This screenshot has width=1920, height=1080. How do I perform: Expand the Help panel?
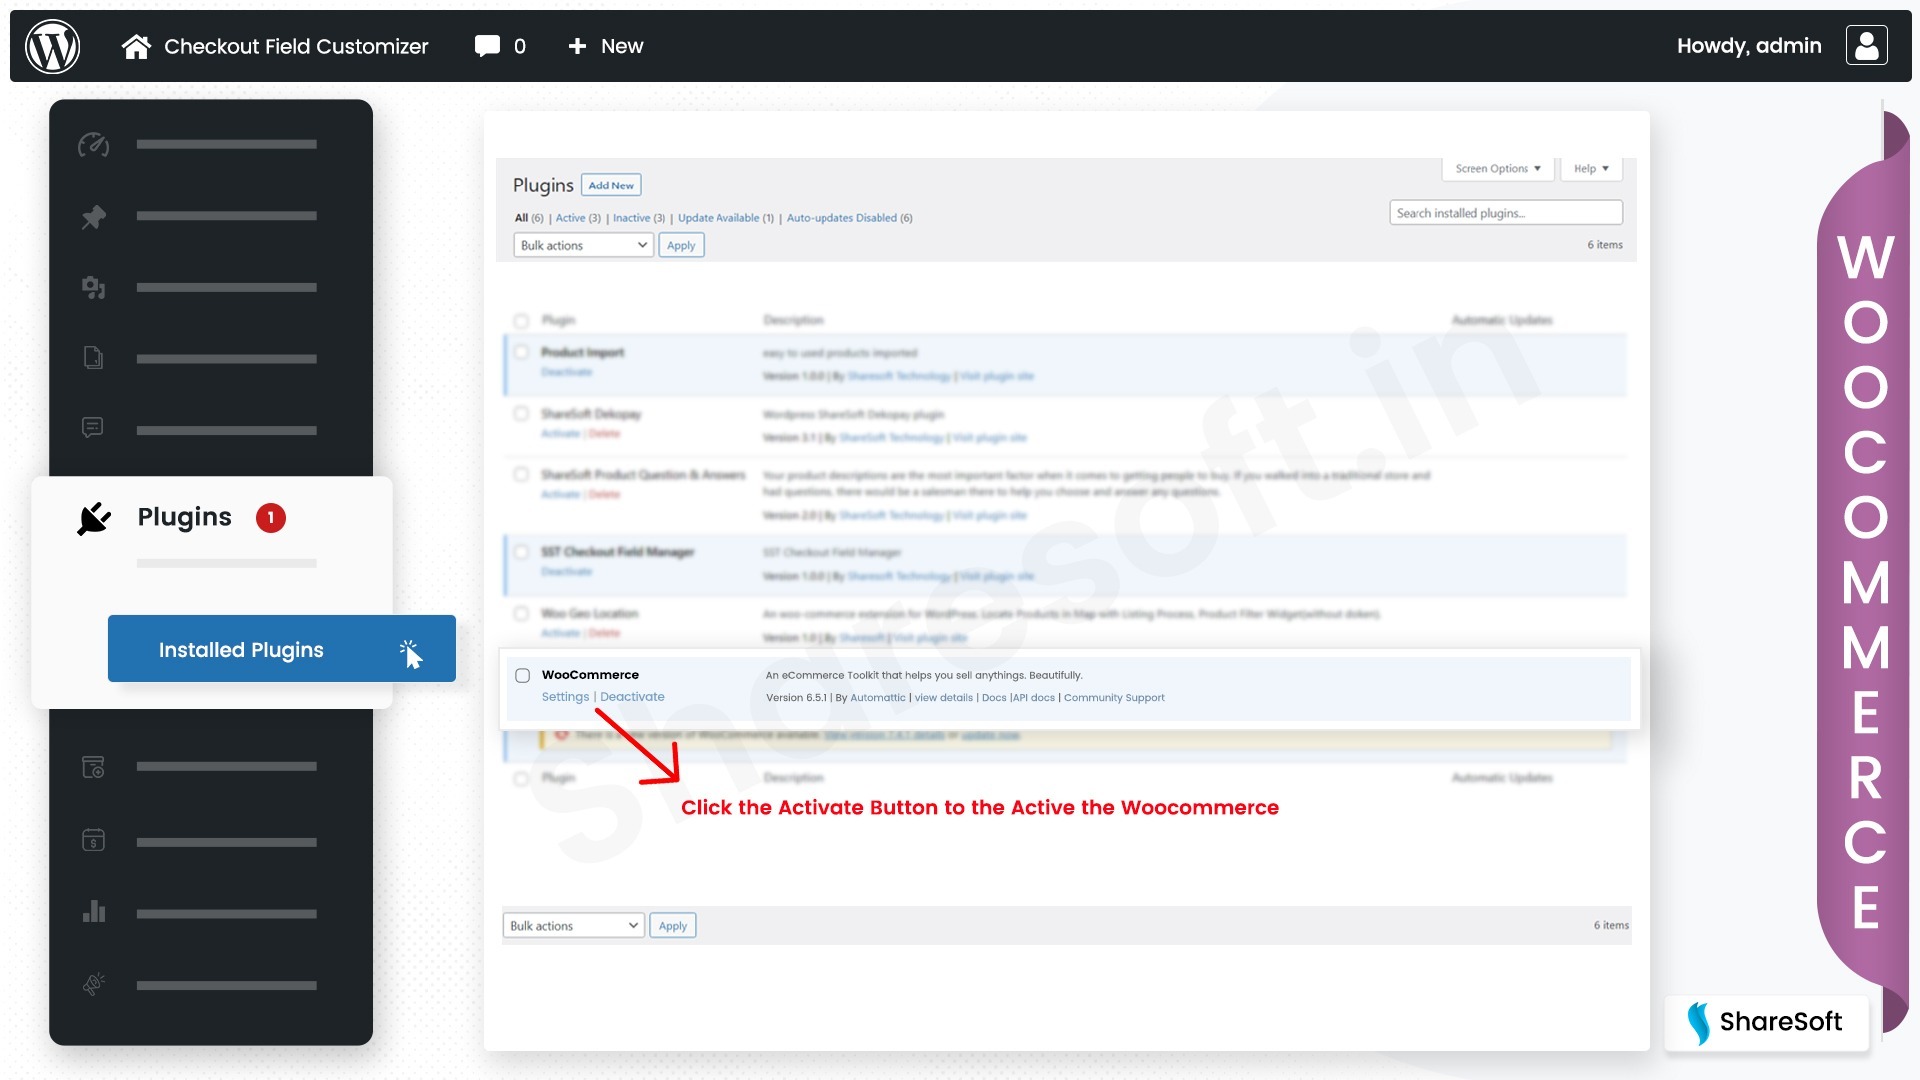tap(1591, 168)
